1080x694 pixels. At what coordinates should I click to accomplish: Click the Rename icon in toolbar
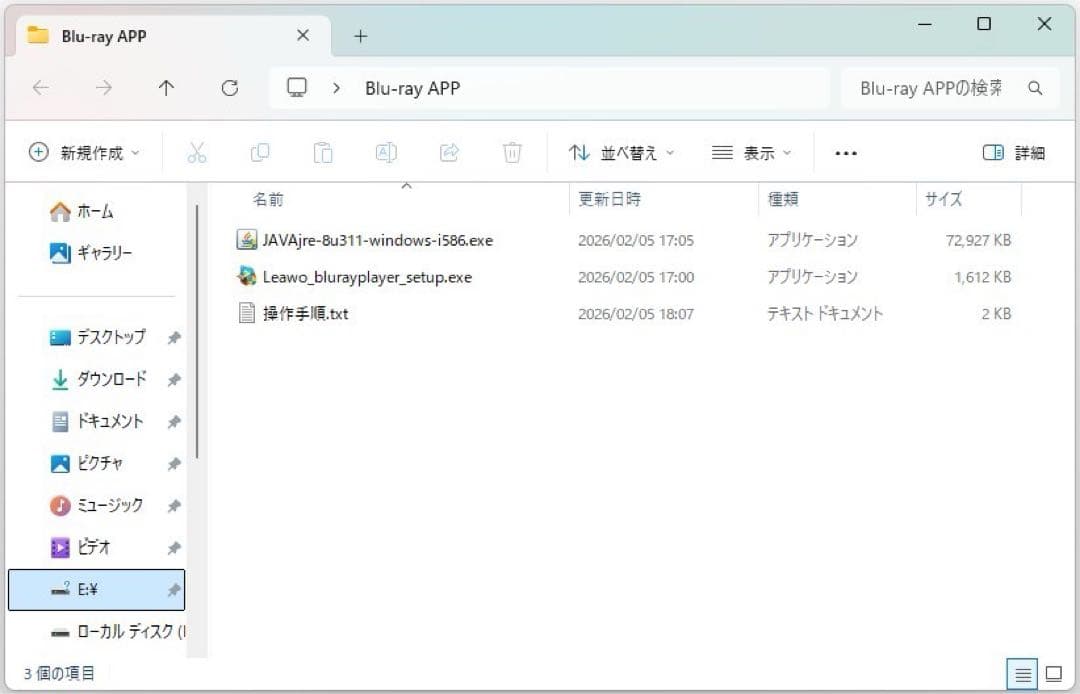(x=386, y=152)
